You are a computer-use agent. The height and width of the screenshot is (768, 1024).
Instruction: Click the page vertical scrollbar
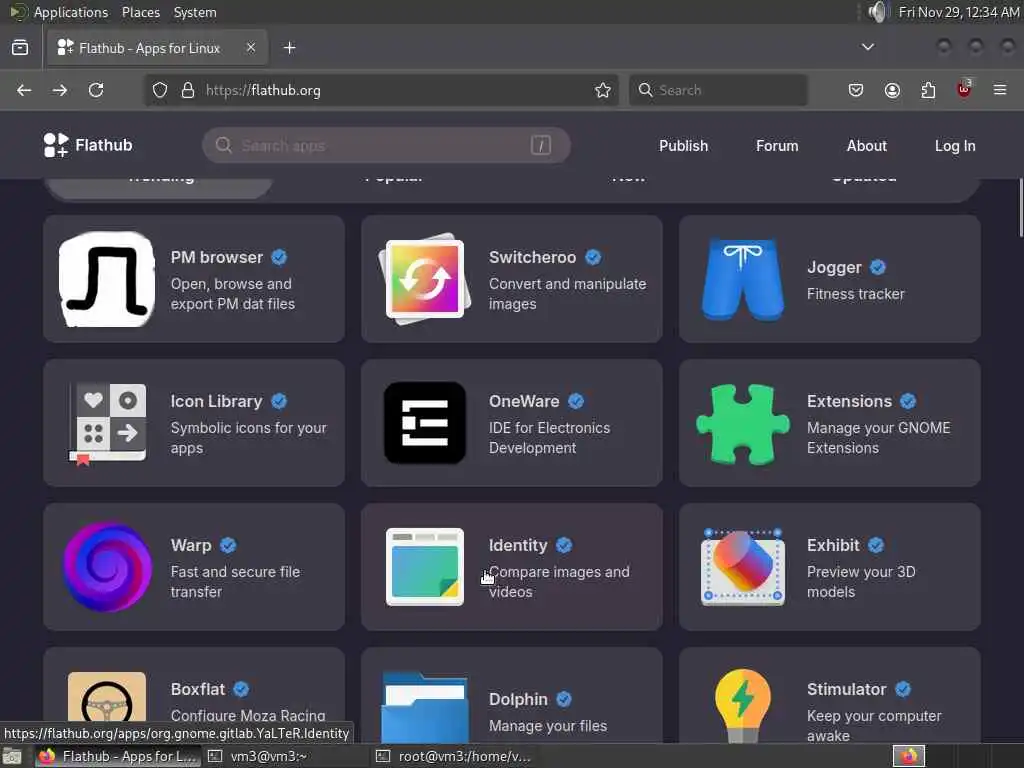coord(1019,209)
